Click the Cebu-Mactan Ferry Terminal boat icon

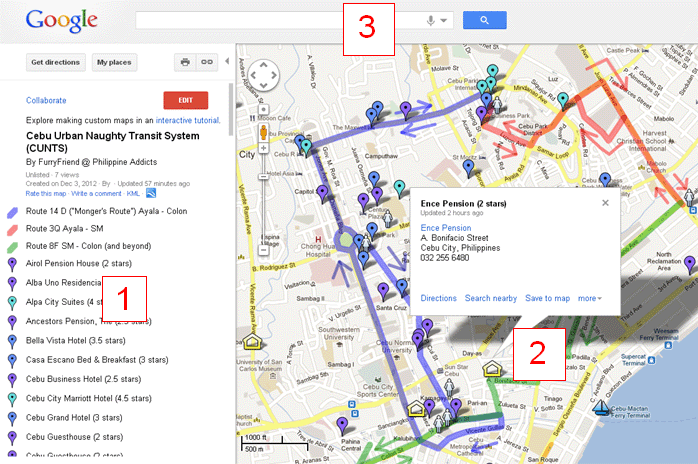600,408
